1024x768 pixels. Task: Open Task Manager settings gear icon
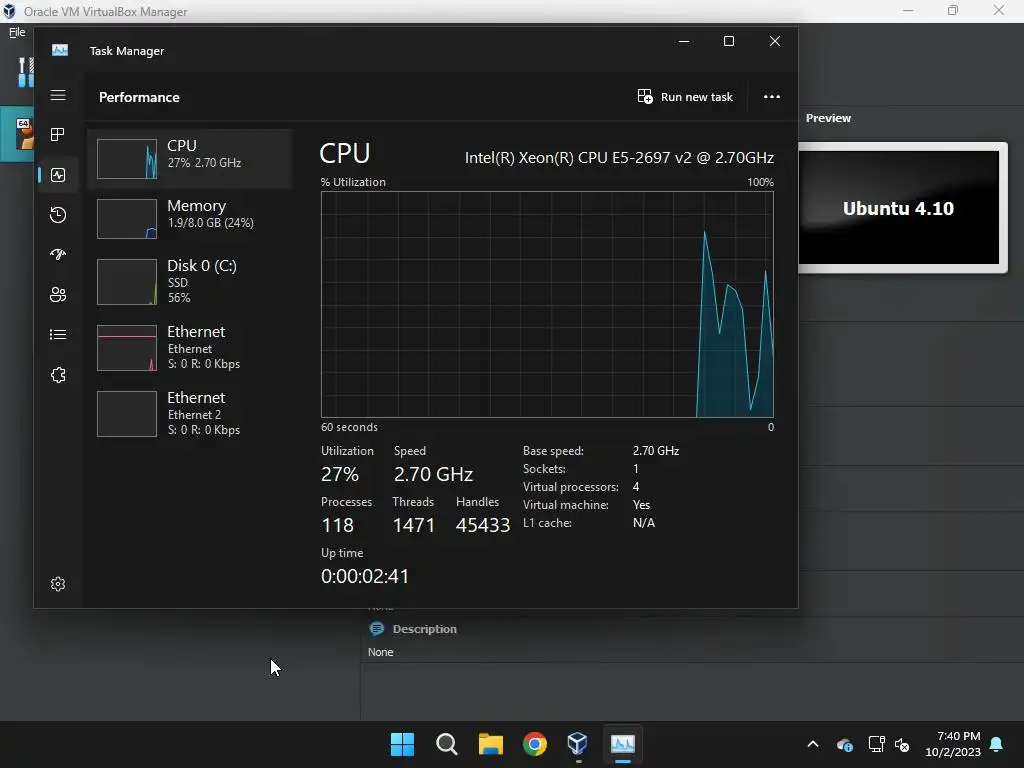pos(58,584)
